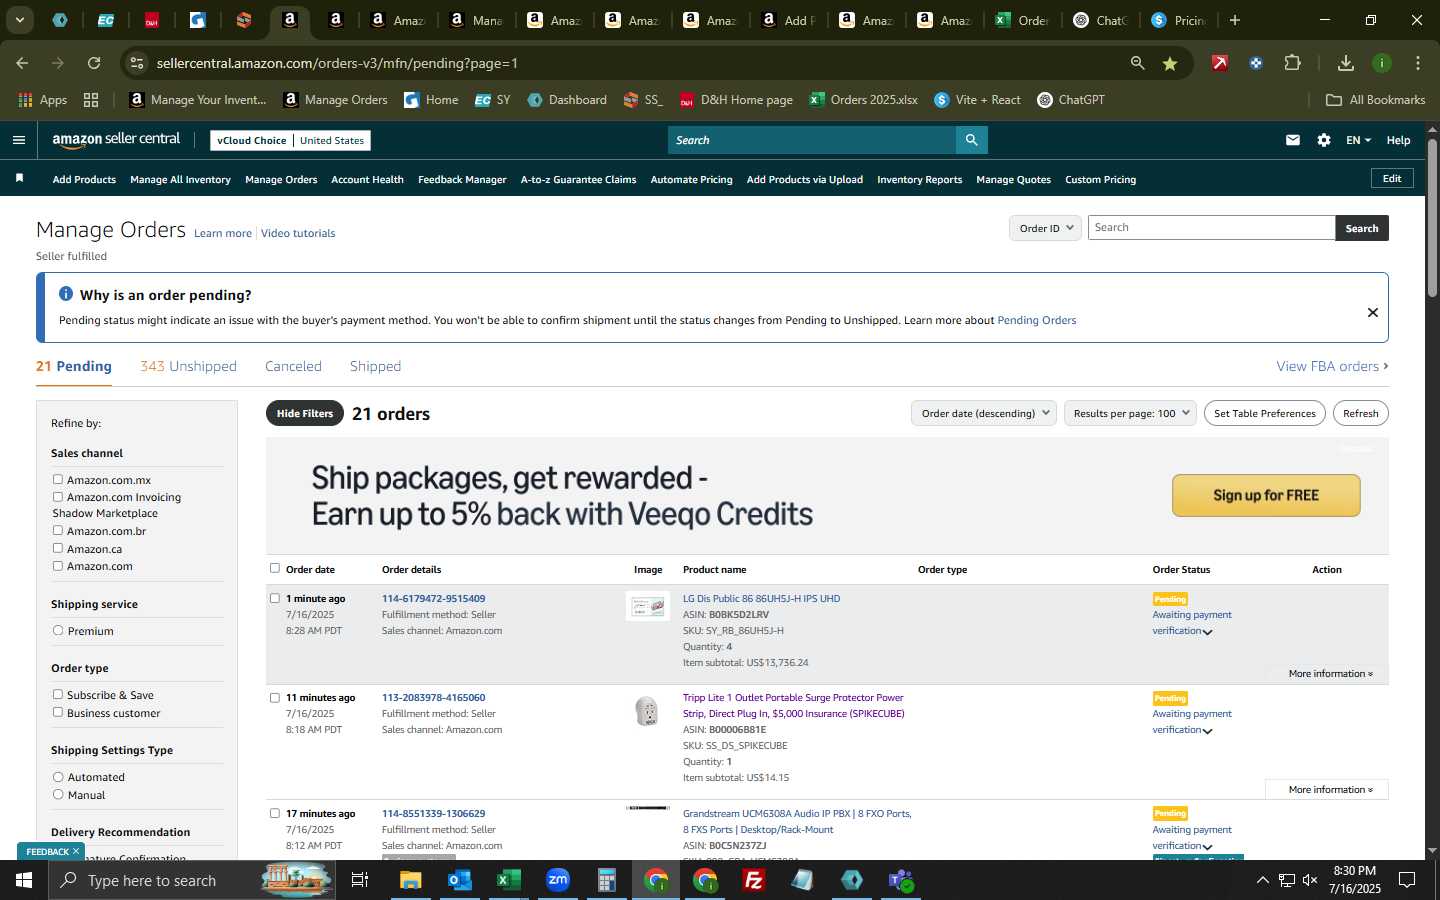Click Set Table Preferences button
The height and width of the screenshot is (900, 1440).
pos(1264,413)
